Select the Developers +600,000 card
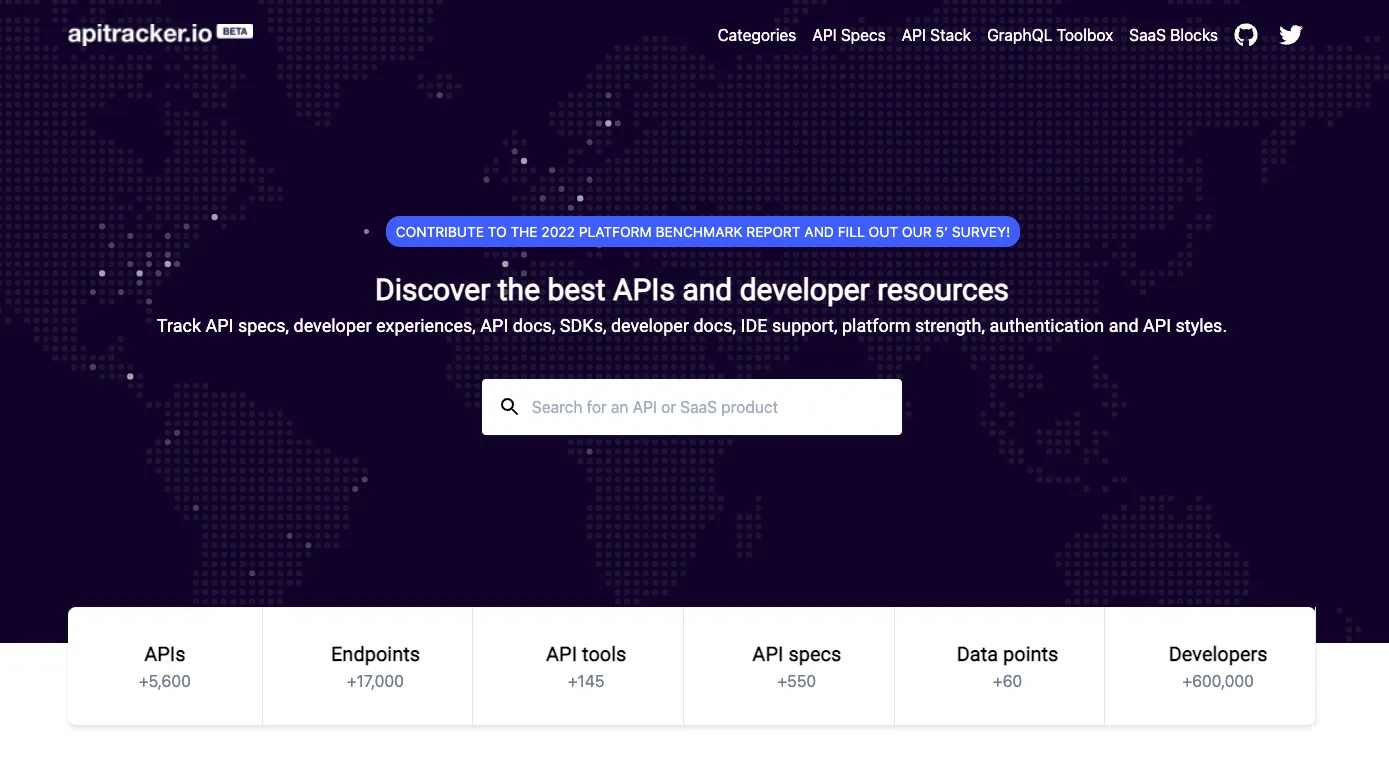This screenshot has height=768, width=1389. [x=1210, y=667]
